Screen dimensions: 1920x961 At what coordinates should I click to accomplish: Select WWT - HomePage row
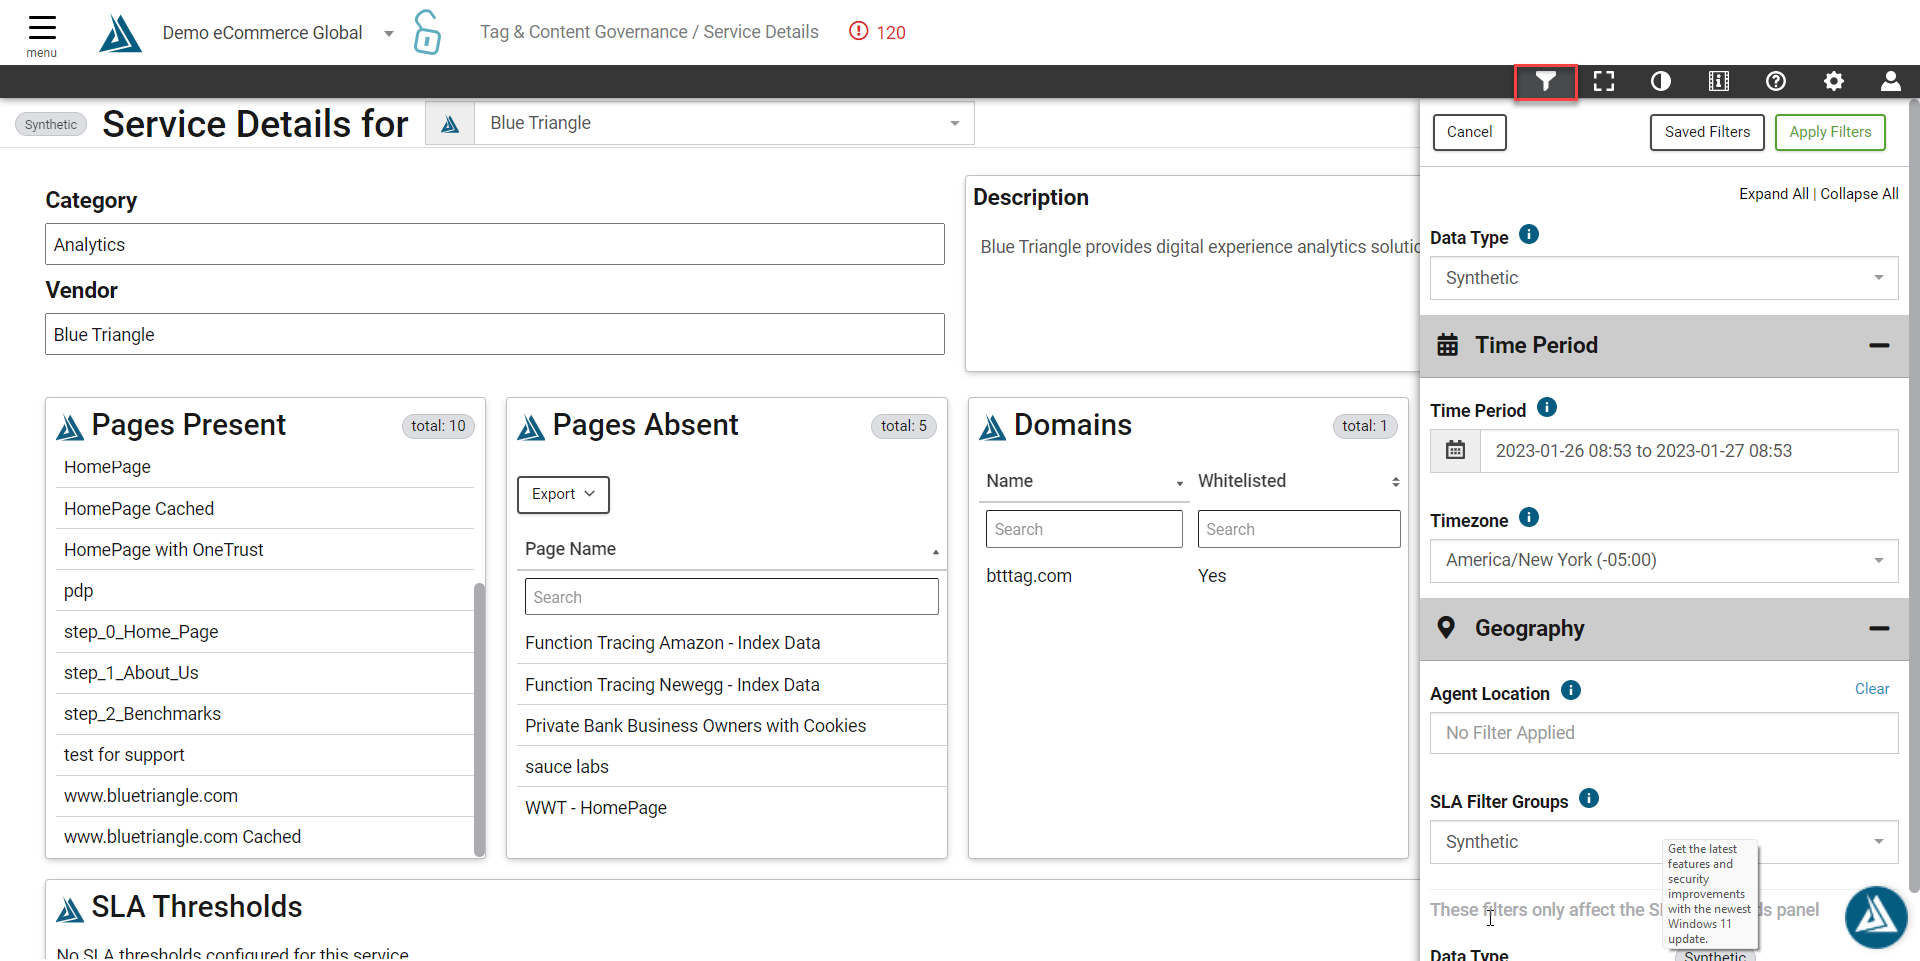coord(731,808)
